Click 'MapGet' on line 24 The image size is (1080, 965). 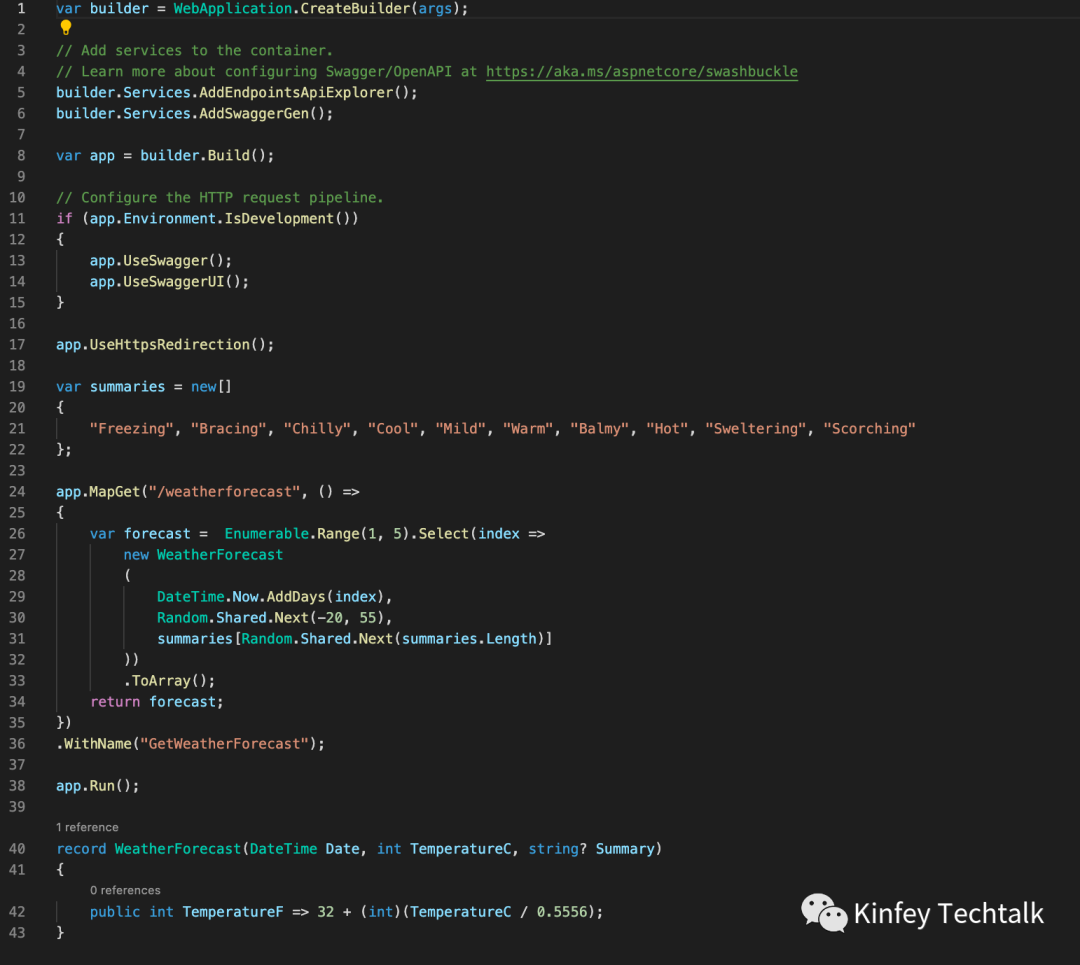tap(114, 492)
